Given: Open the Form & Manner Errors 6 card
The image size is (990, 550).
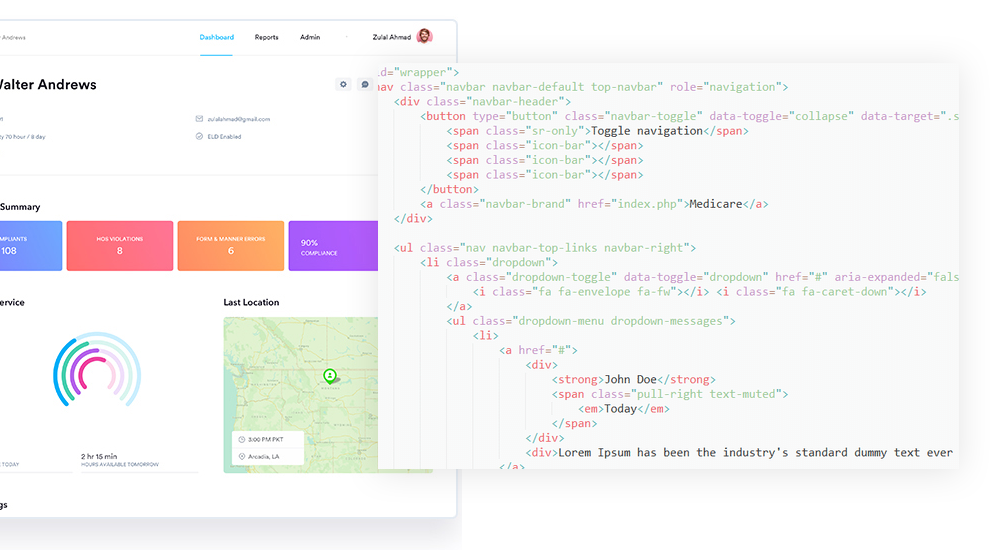Looking at the screenshot, I should pos(231,246).
